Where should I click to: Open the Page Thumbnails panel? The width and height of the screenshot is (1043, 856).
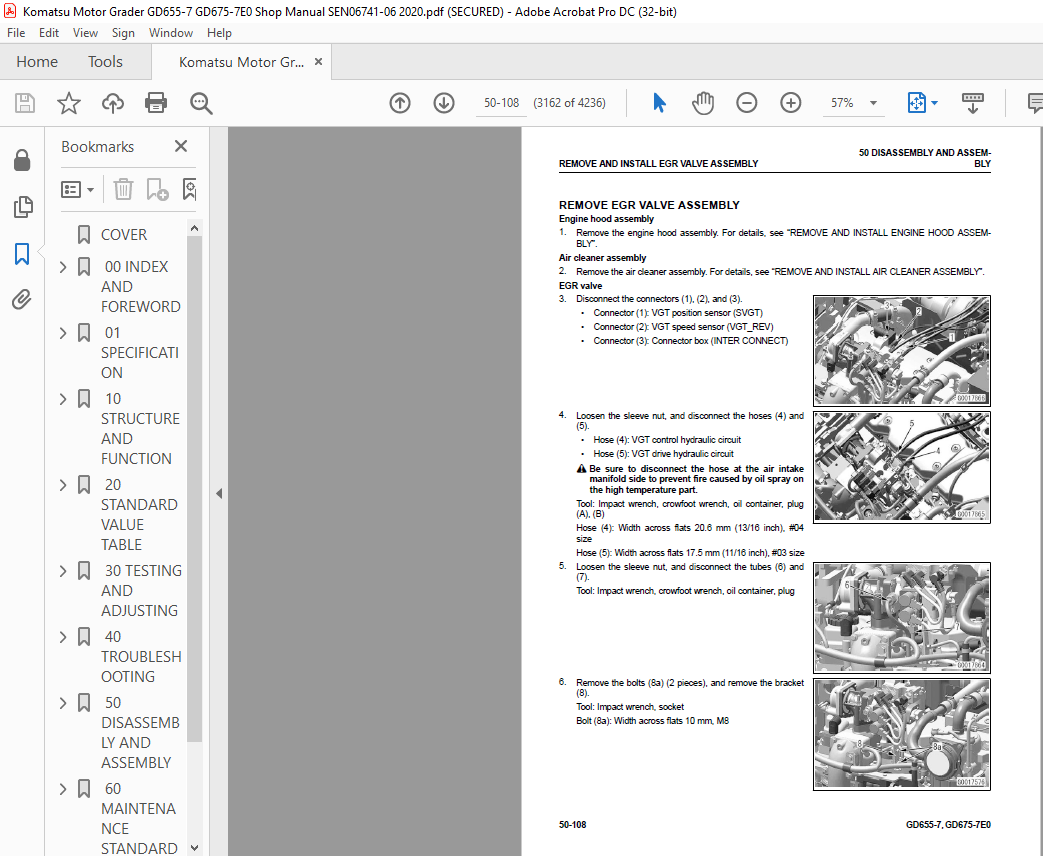22,207
